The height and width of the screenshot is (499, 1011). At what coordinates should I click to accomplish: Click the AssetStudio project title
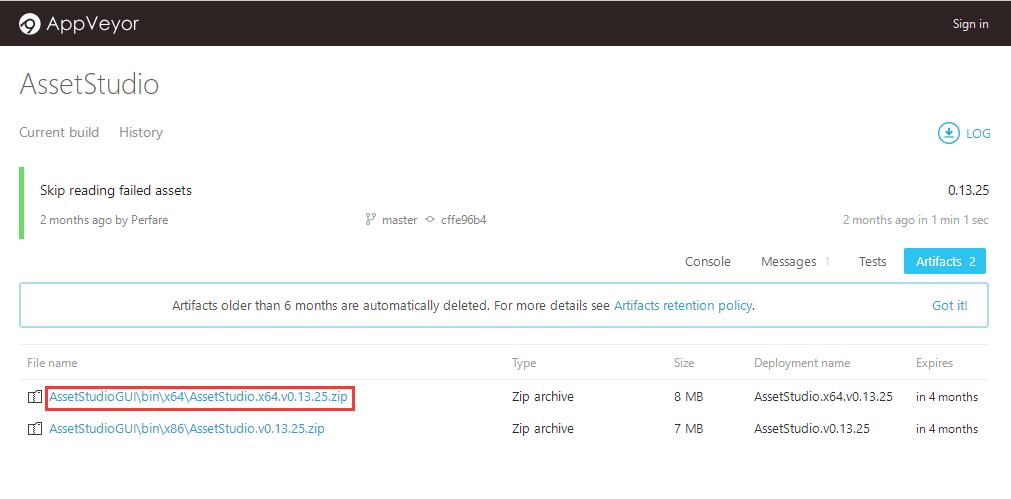click(89, 84)
